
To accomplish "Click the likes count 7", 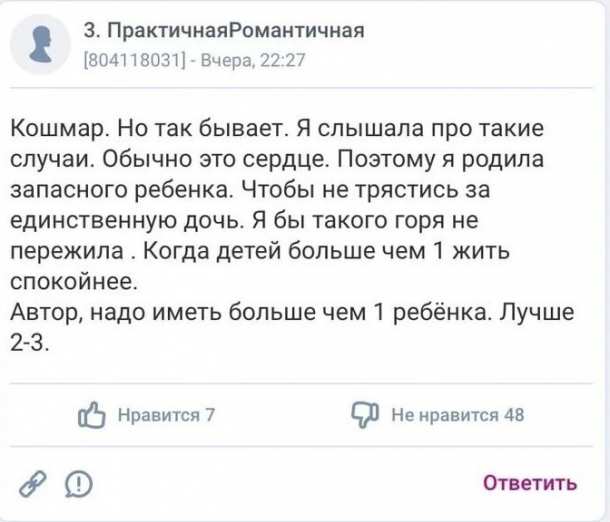I will [209, 416].
